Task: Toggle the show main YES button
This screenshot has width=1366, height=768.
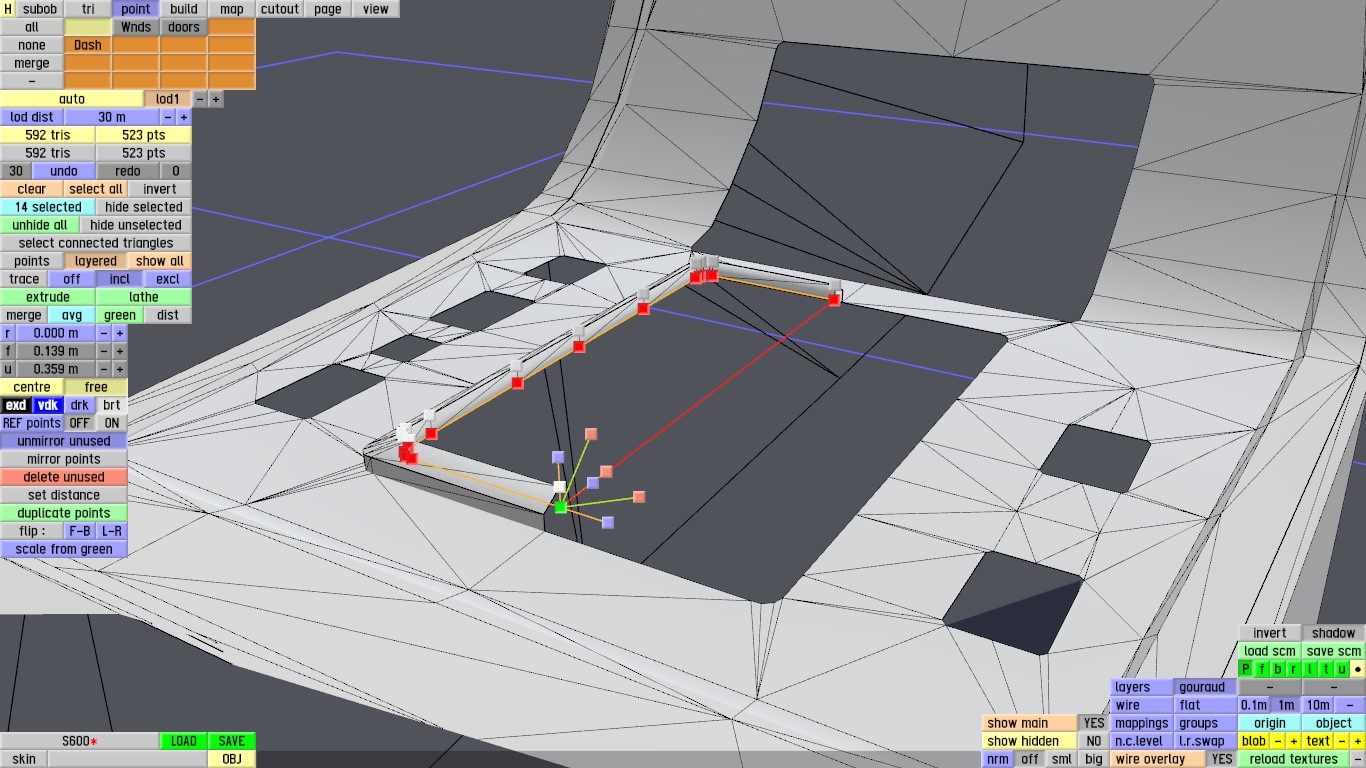Action: tap(1094, 723)
